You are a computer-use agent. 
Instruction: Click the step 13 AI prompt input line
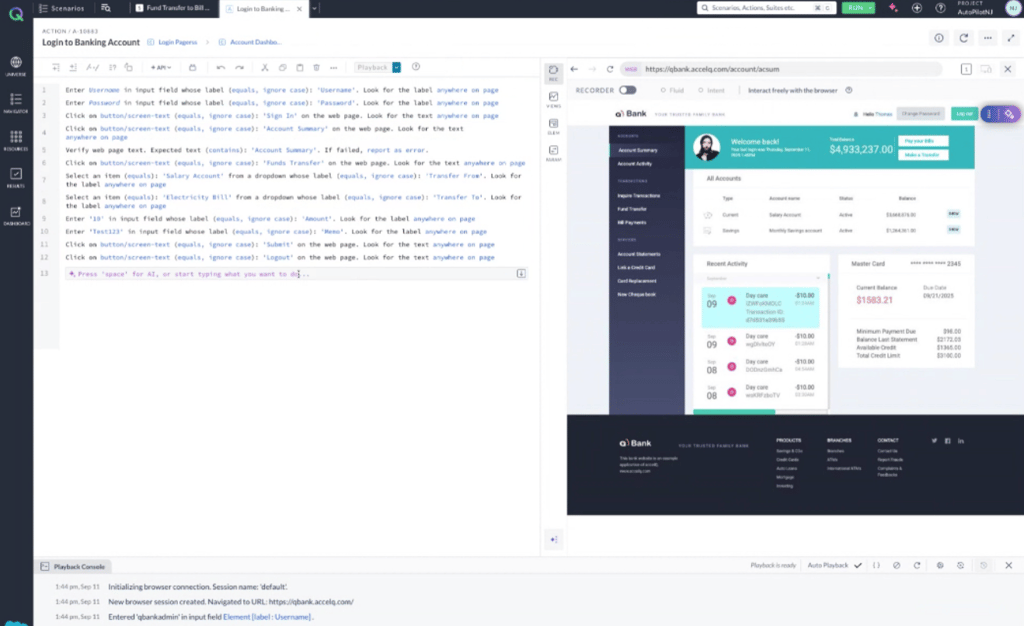[x=296, y=274]
